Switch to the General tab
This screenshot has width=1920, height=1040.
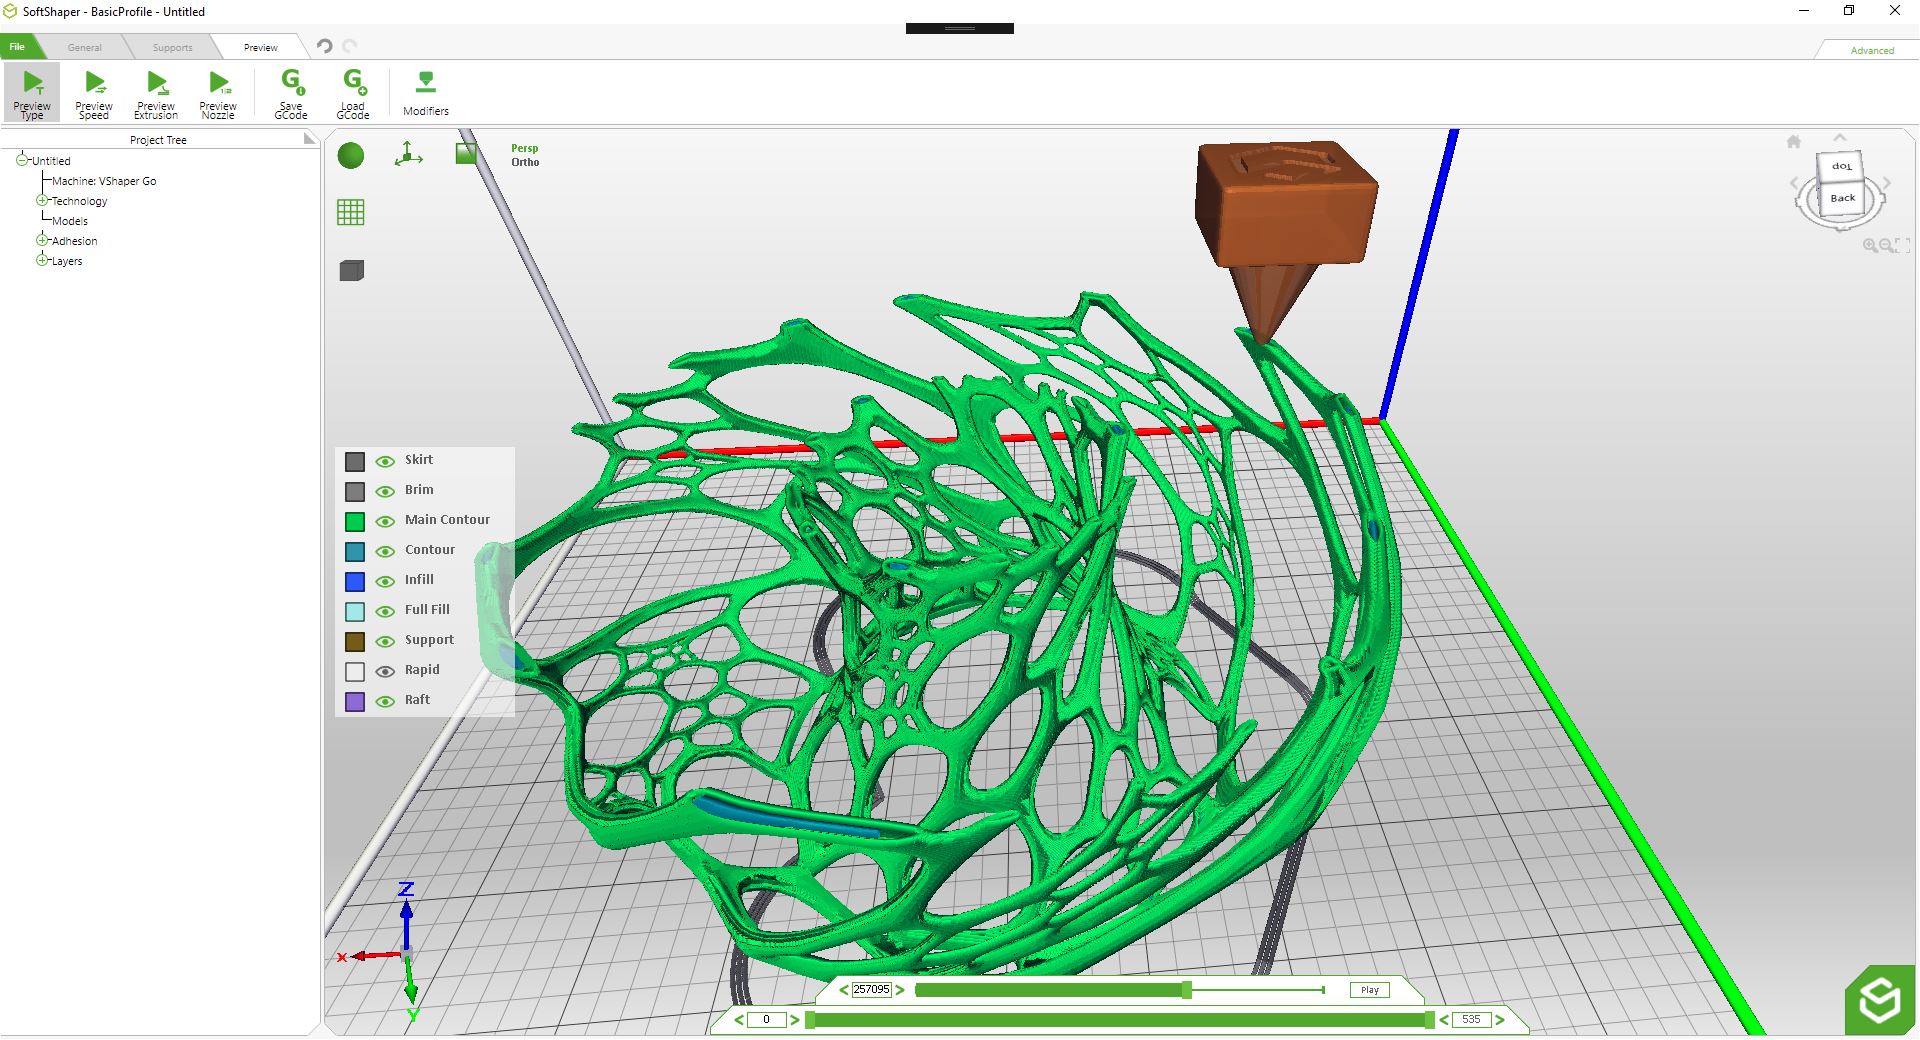pyautogui.click(x=85, y=47)
